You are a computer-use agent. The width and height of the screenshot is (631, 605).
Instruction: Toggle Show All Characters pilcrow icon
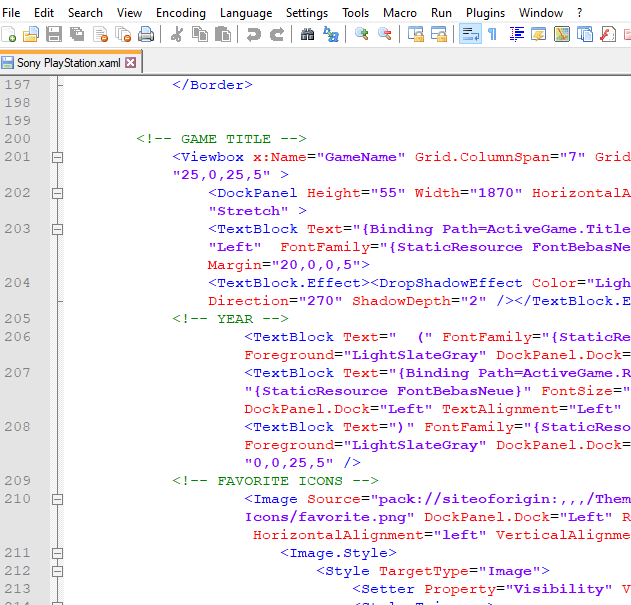click(492, 34)
